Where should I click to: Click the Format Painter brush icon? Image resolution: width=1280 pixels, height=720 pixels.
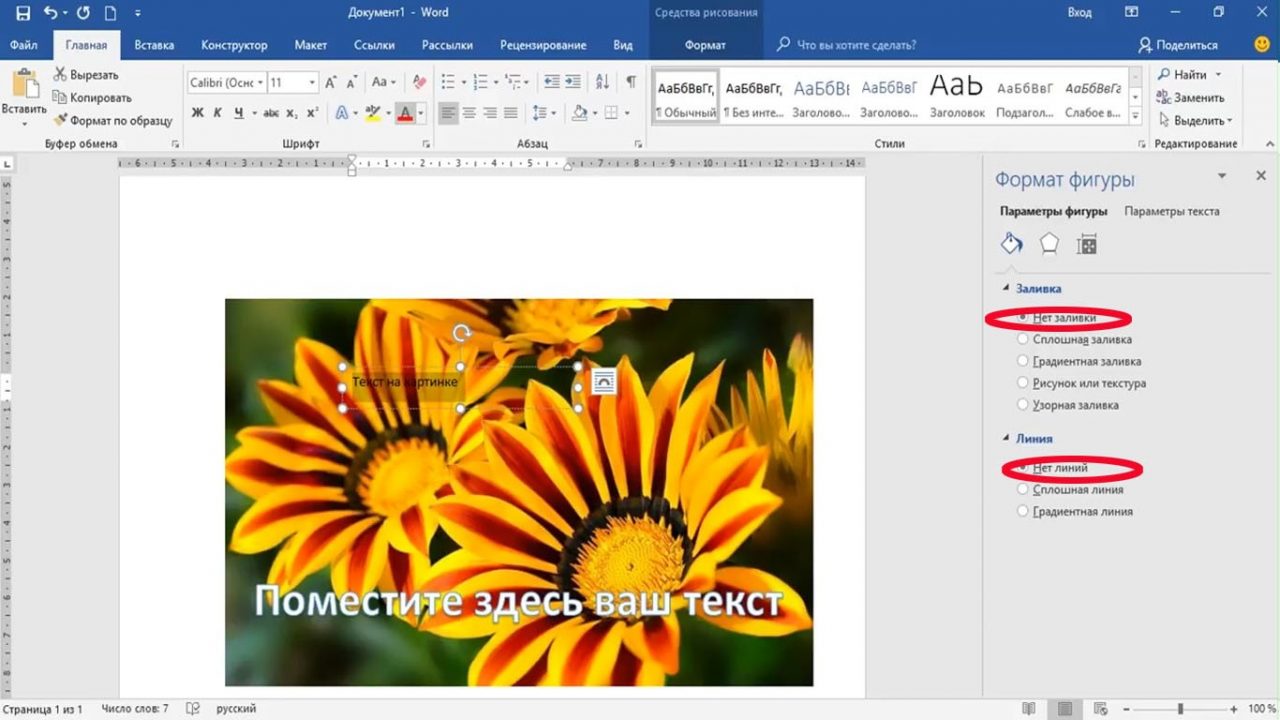[61, 120]
